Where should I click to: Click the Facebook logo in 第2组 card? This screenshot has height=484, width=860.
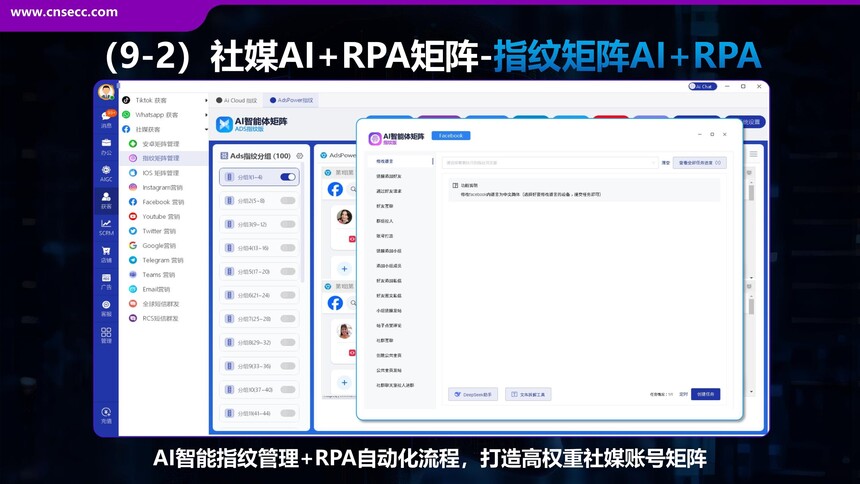point(335,303)
